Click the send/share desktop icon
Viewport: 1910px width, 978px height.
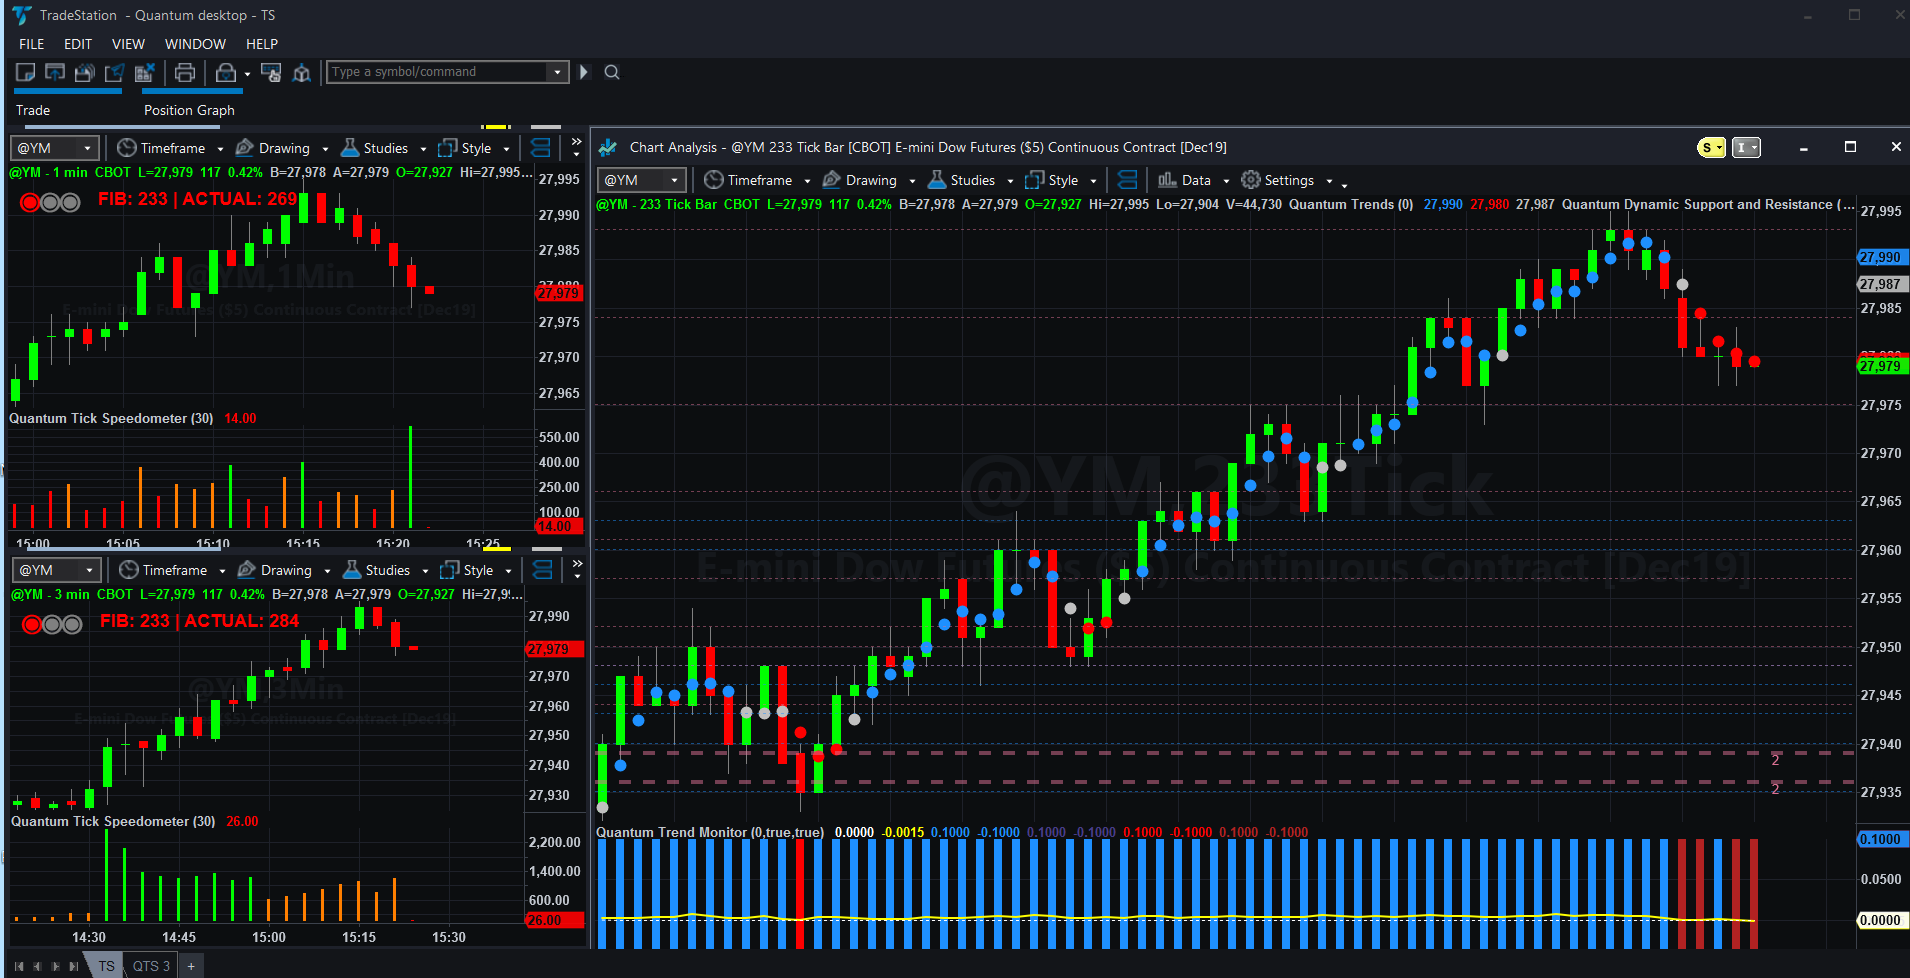pyautogui.click(x=115, y=72)
